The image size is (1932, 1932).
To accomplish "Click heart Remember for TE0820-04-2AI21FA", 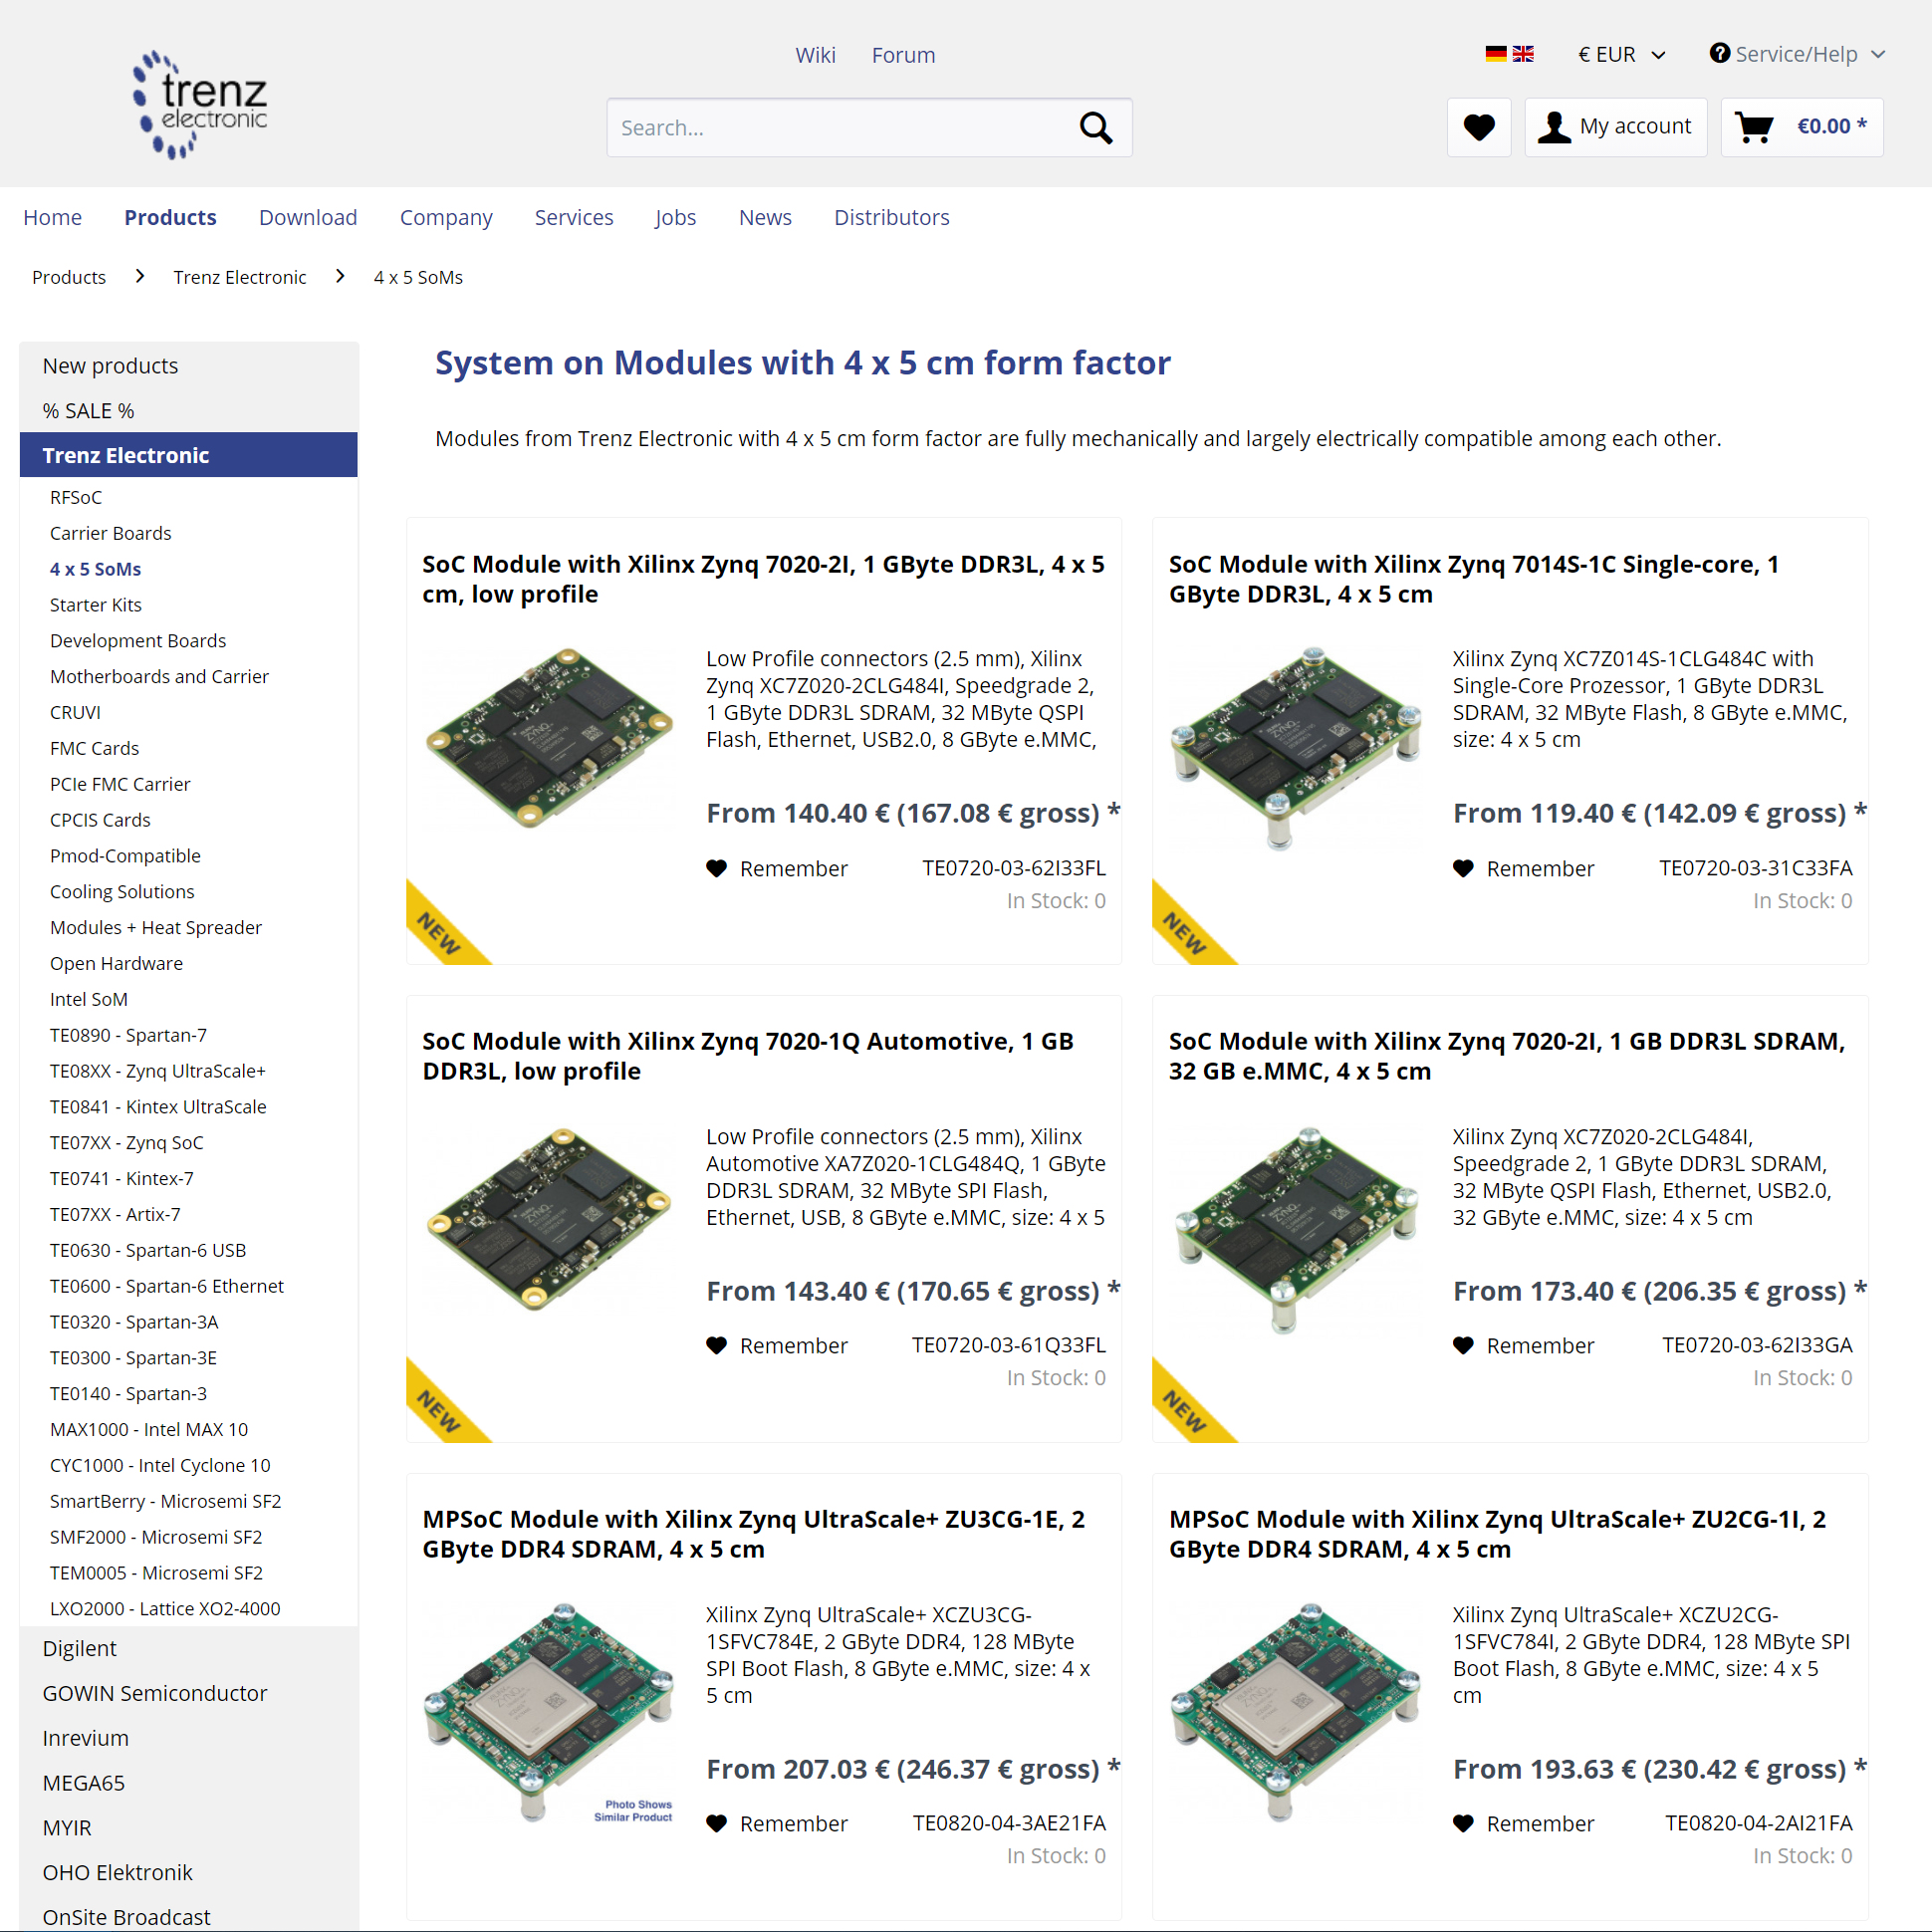I will (x=1523, y=1823).
